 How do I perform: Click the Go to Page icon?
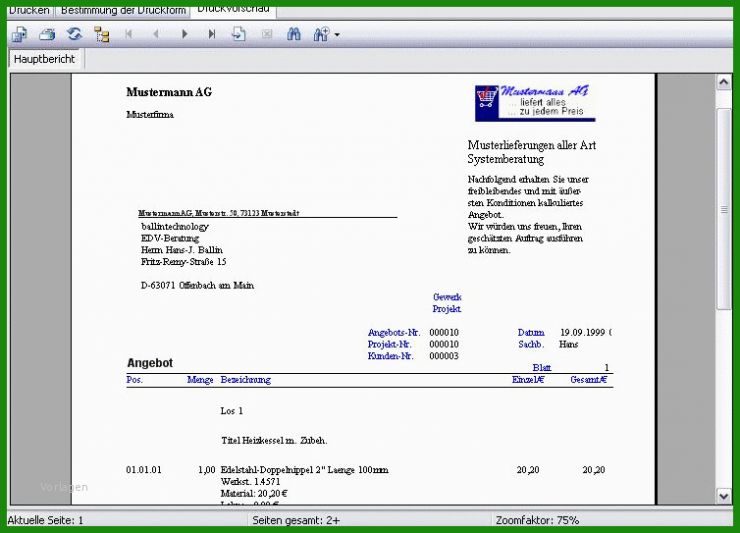pyautogui.click(x=239, y=34)
